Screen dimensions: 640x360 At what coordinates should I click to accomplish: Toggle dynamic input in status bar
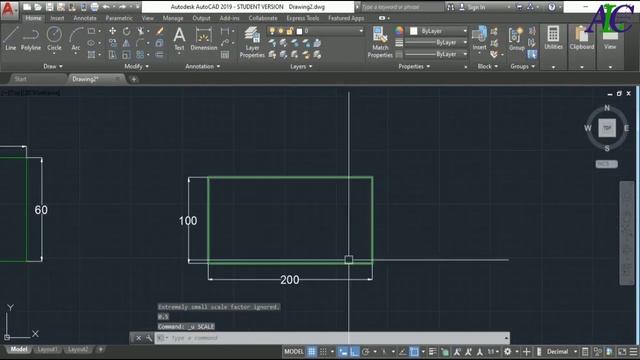[343, 351]
